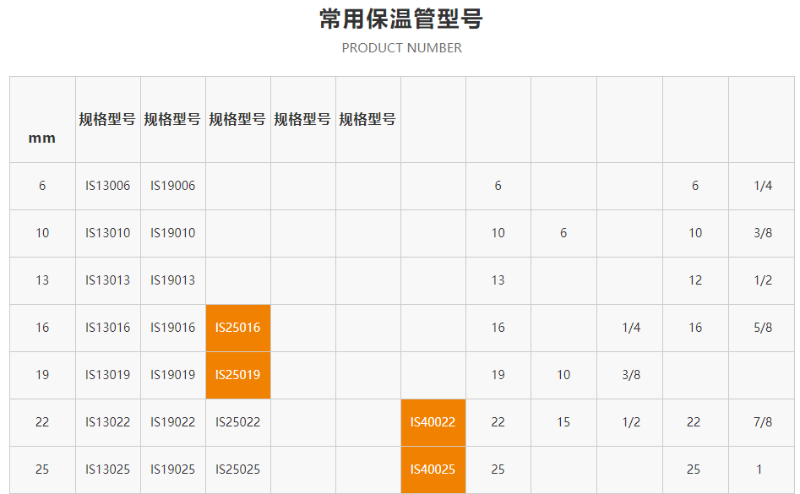Click the orange IS40022 cell
The height and width of the screenshot is (494, 800).
(432, 422)
